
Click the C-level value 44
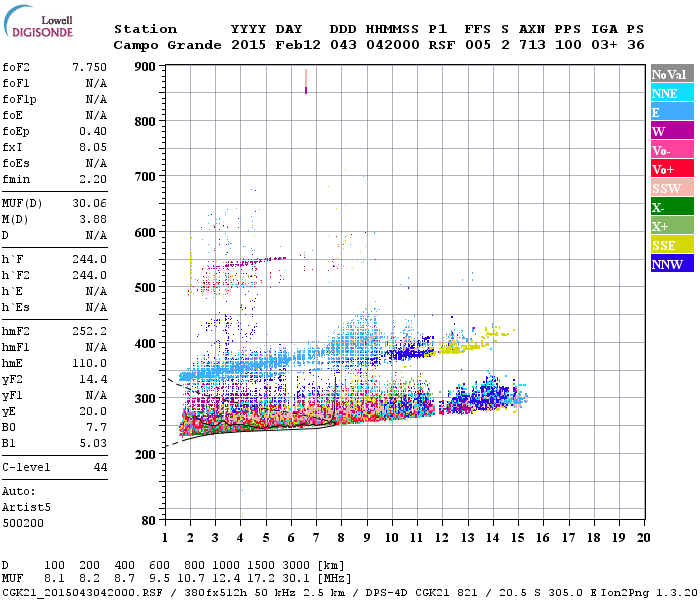click(100, 467)
